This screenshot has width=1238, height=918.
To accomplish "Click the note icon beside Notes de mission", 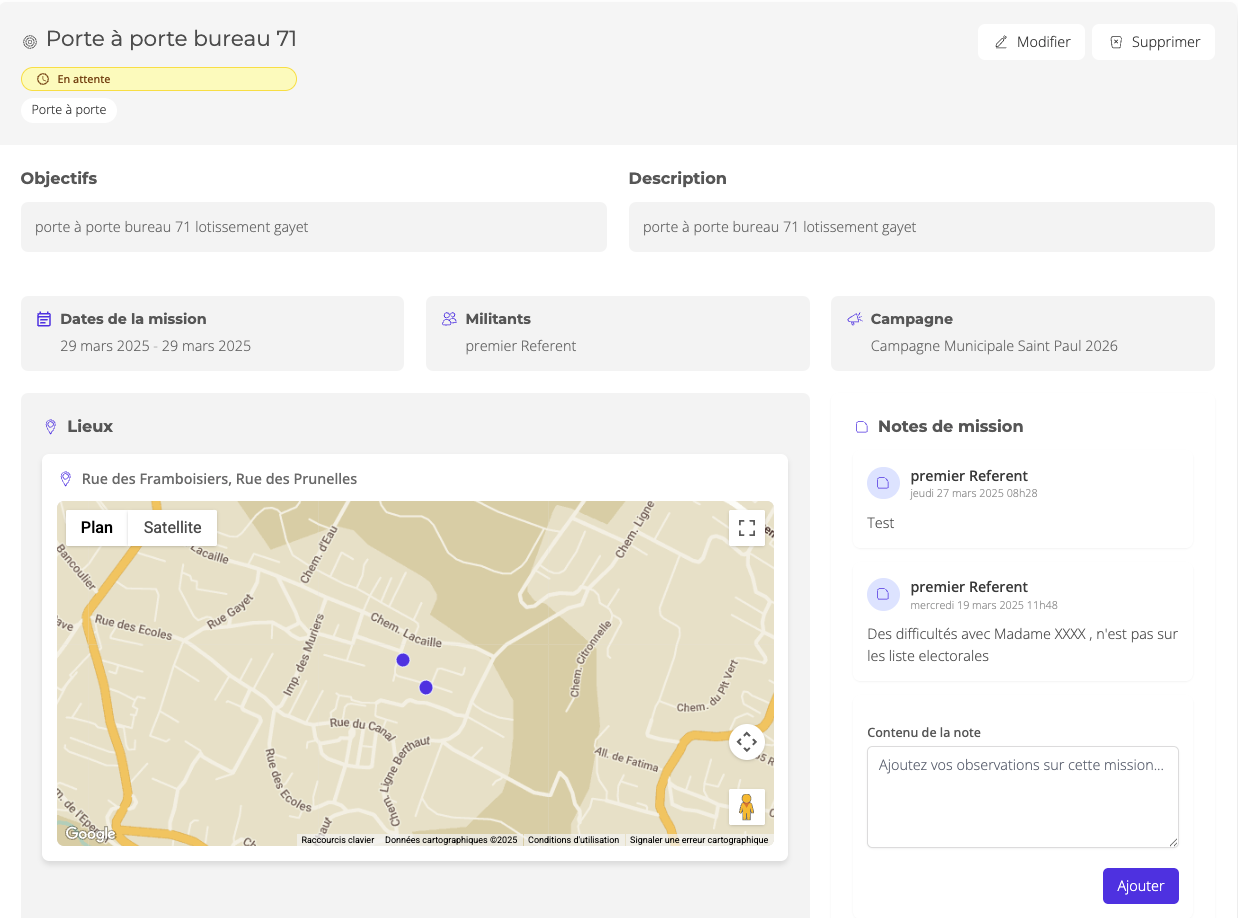I will [862, 427].
